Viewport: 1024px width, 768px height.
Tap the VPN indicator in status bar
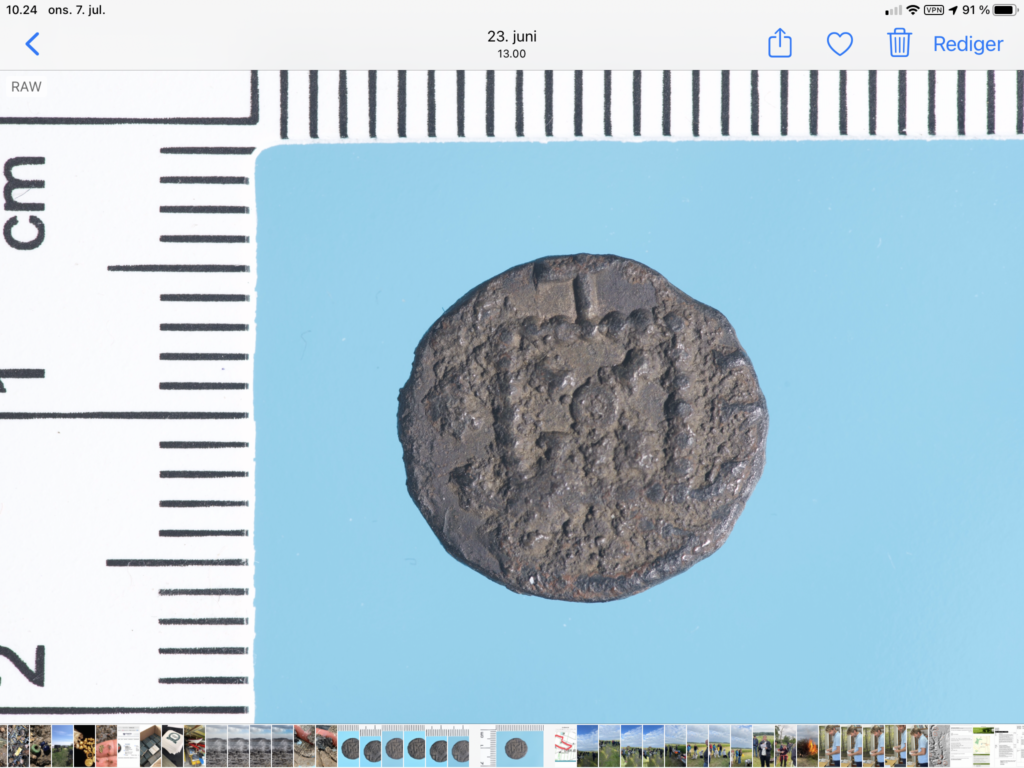pos(934,10)
